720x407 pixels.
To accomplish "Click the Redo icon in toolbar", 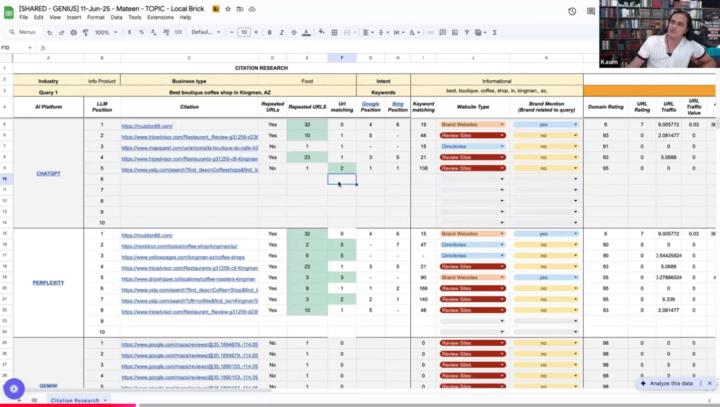I will tap(62, 33).
